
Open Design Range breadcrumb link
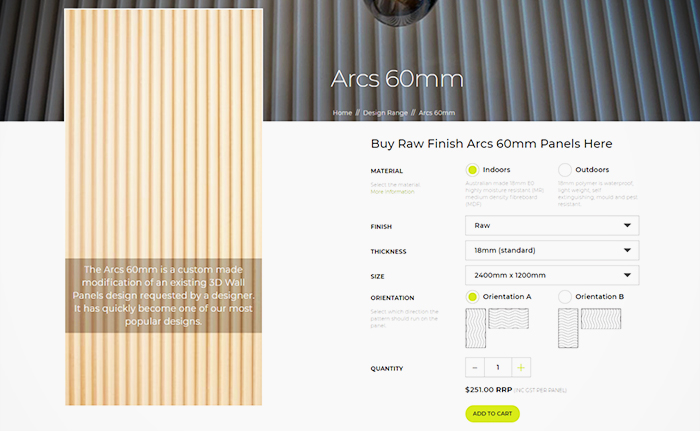point(385,113)
